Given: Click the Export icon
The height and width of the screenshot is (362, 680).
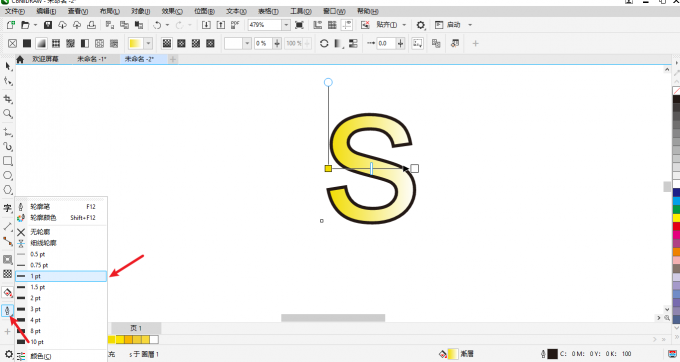Looking at the screenshot, I should coord(221,25).
